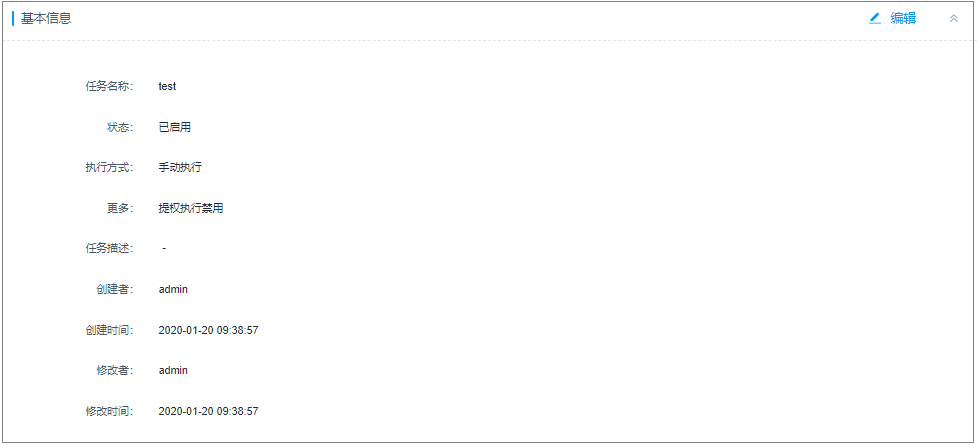Select the 修改时间 field label
977x445 pixels.
point(109,411)
